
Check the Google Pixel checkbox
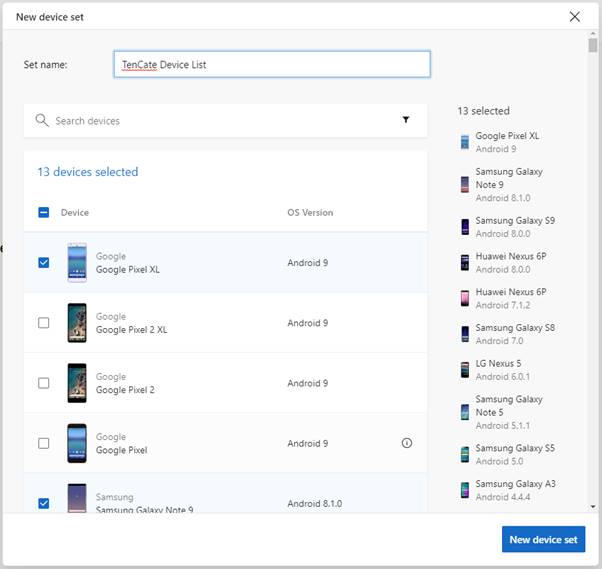44,443
